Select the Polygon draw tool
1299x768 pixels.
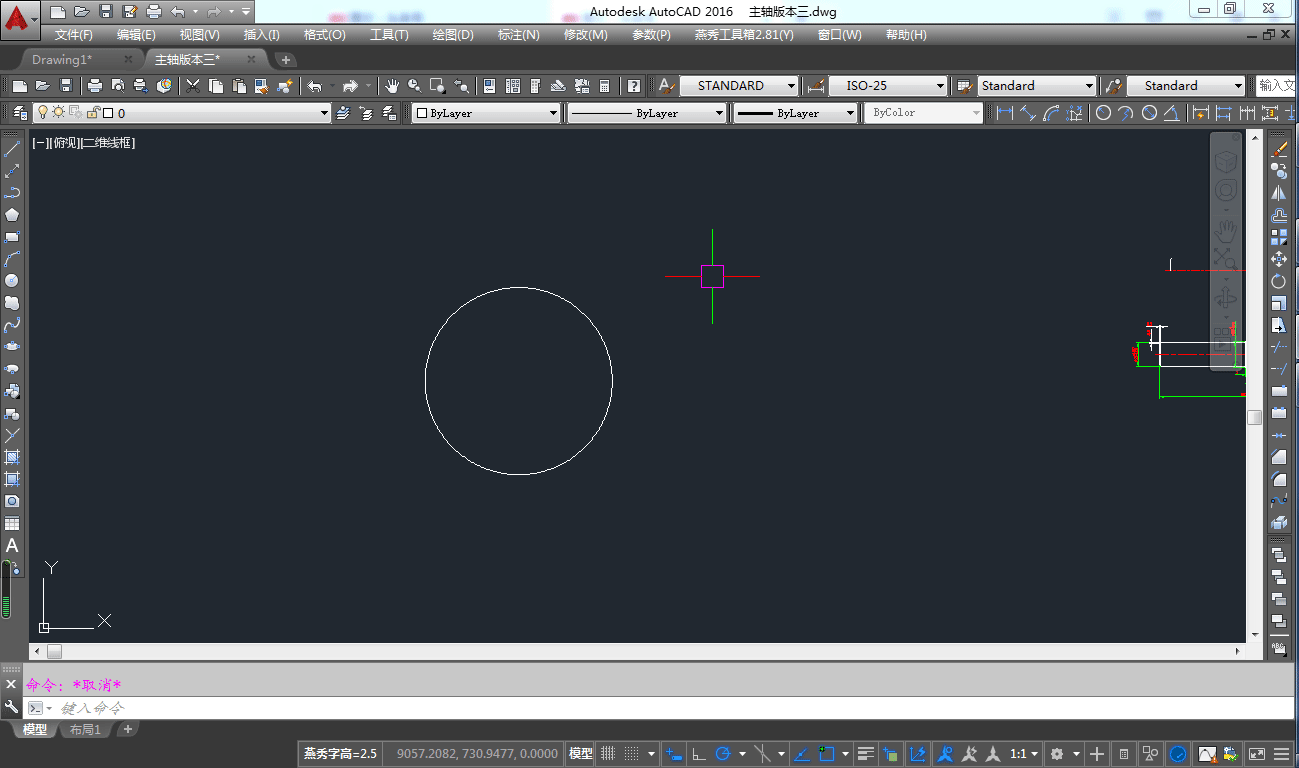click(12, 215)
